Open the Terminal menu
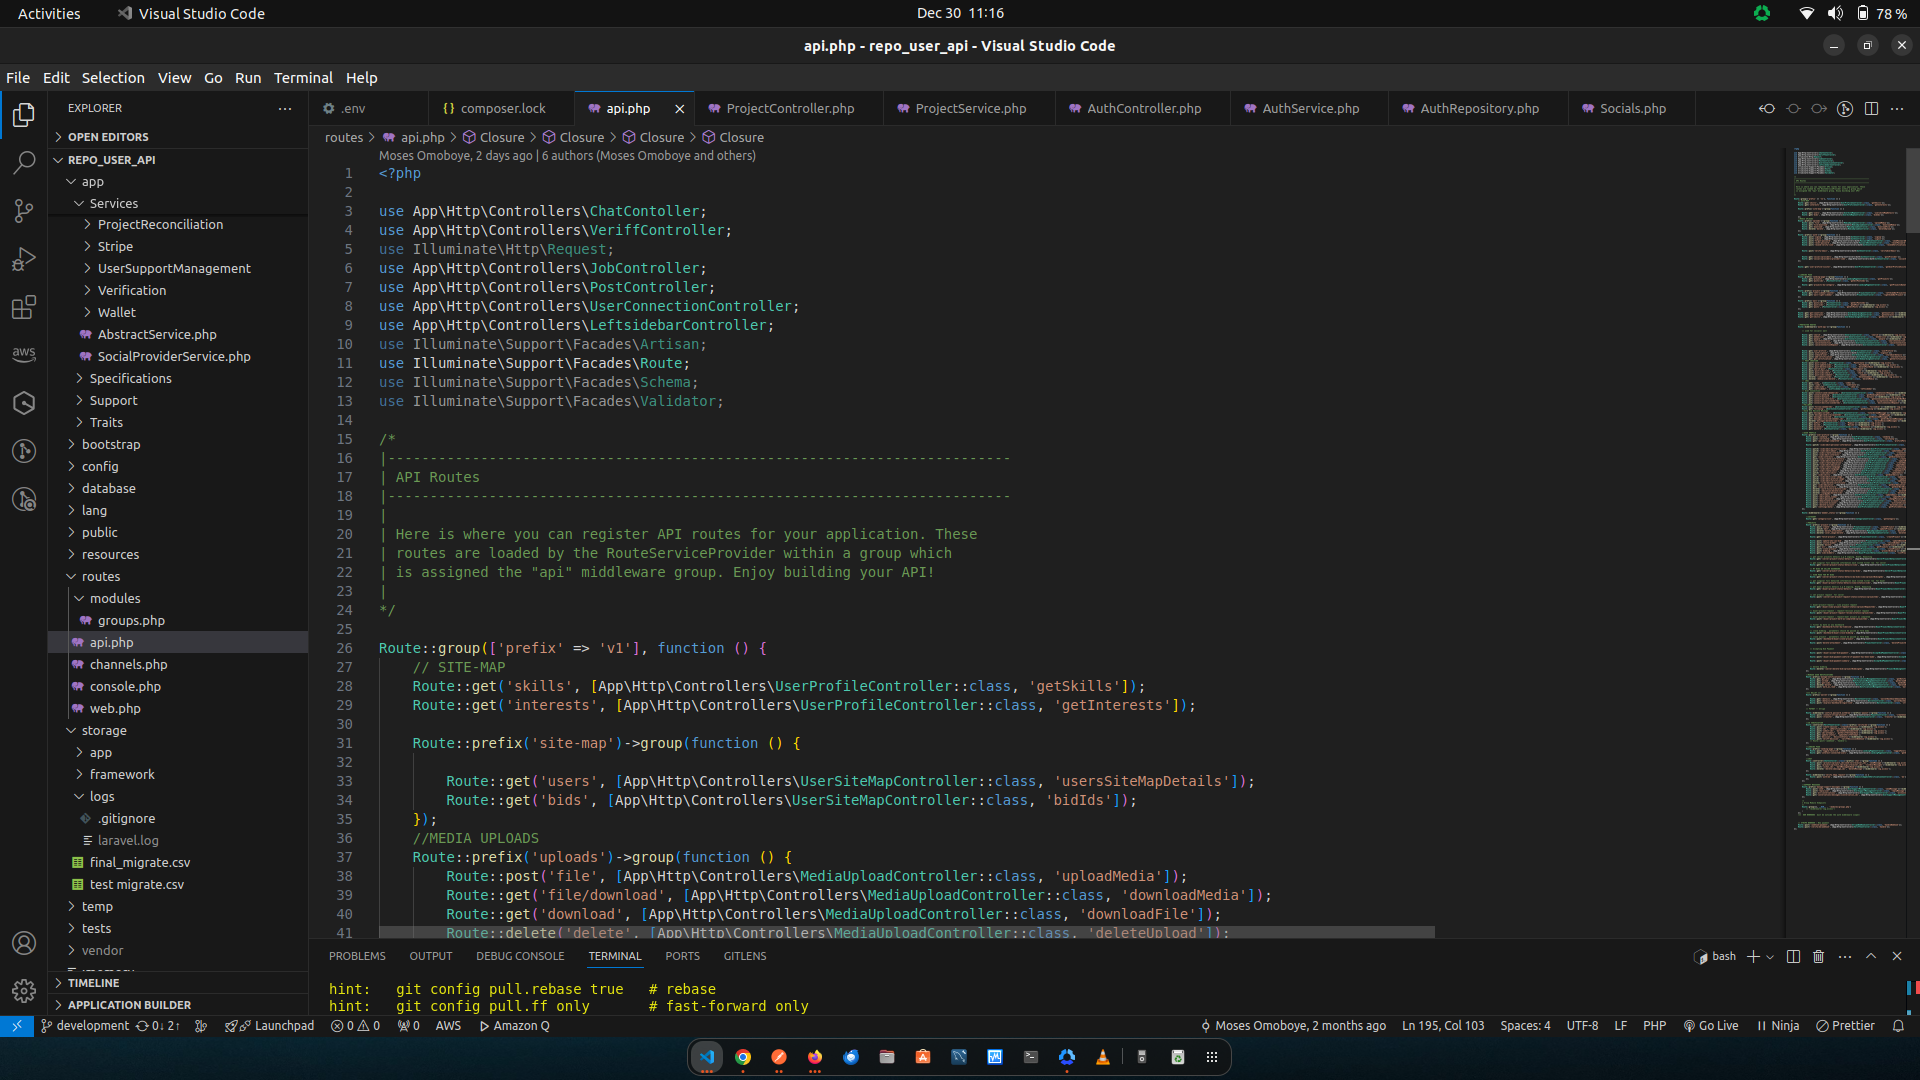The height and width of the screenshot is (1080, 1920). click(x=303, y=78)
